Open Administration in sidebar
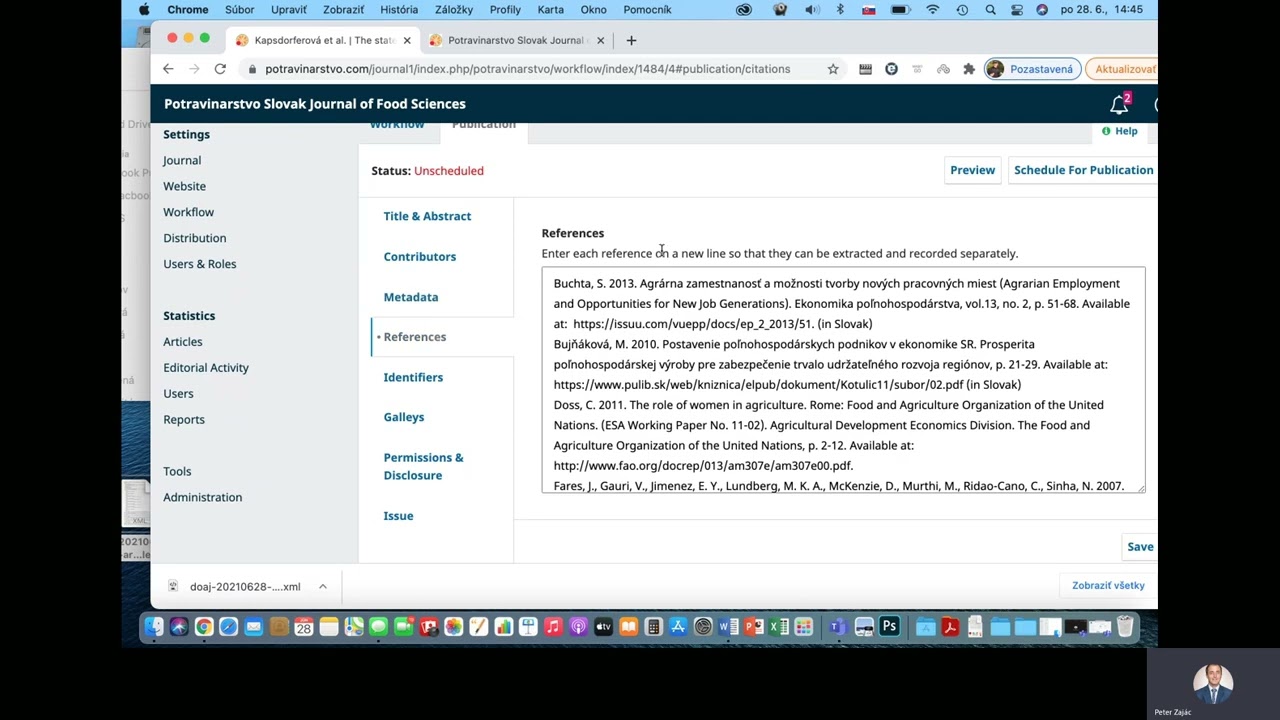This screenshot has width=1280, height=720. point(203,497)
